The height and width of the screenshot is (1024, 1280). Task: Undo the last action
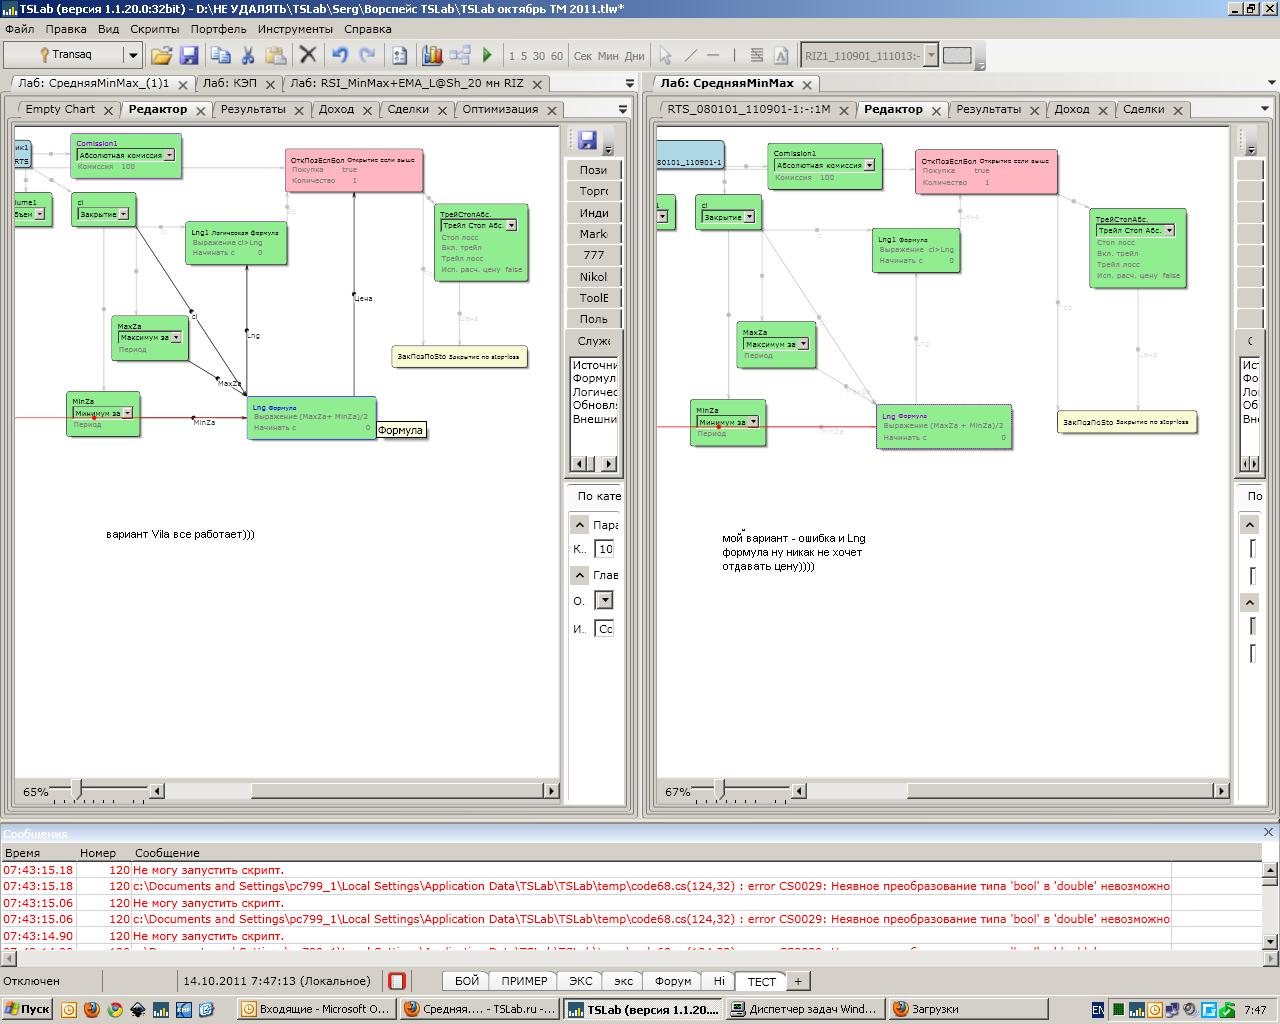click(340, 56)
